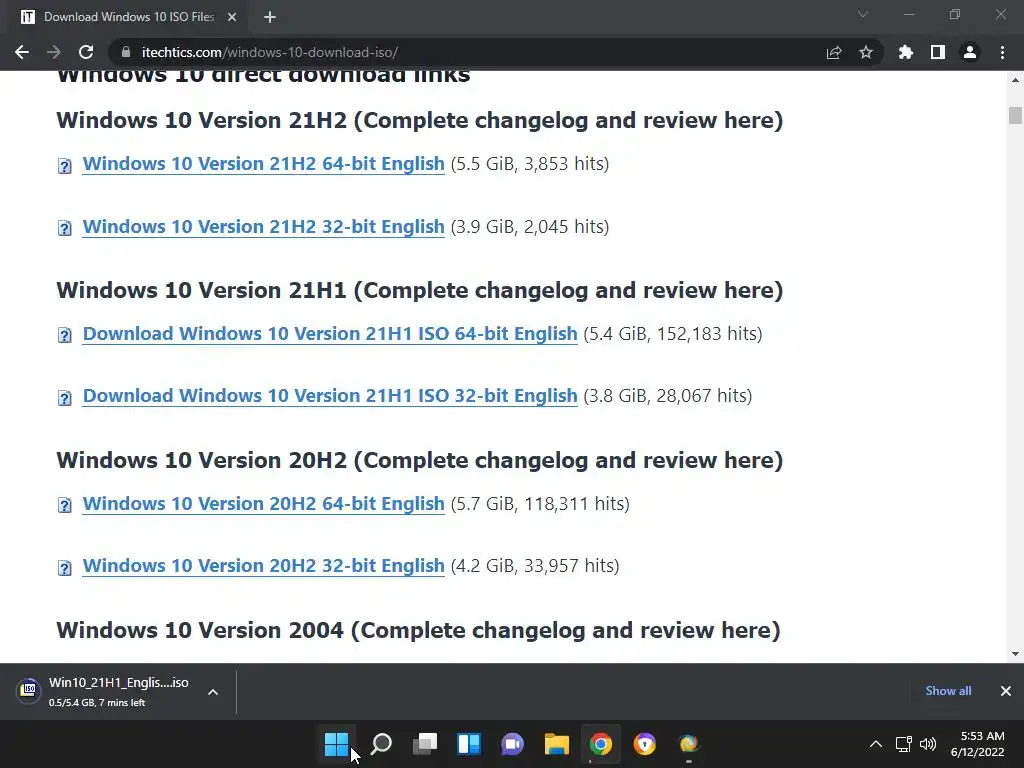Viewport: 1024px width, 768px height.
Task: Bookmark this page with the star
Action: click(x=866, y=52)
